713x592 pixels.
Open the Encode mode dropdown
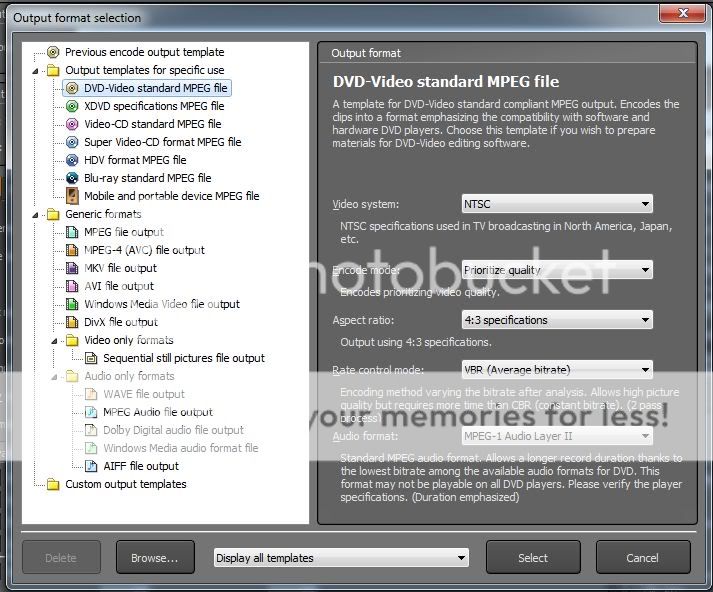click(x=557, y=270)
